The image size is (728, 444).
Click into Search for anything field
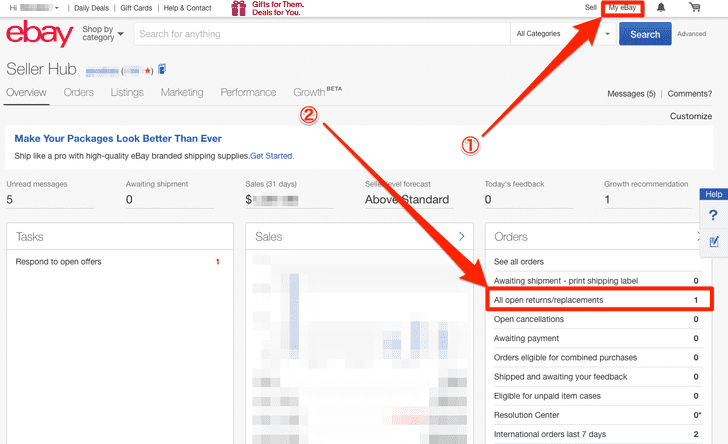(x=322, y=34)
